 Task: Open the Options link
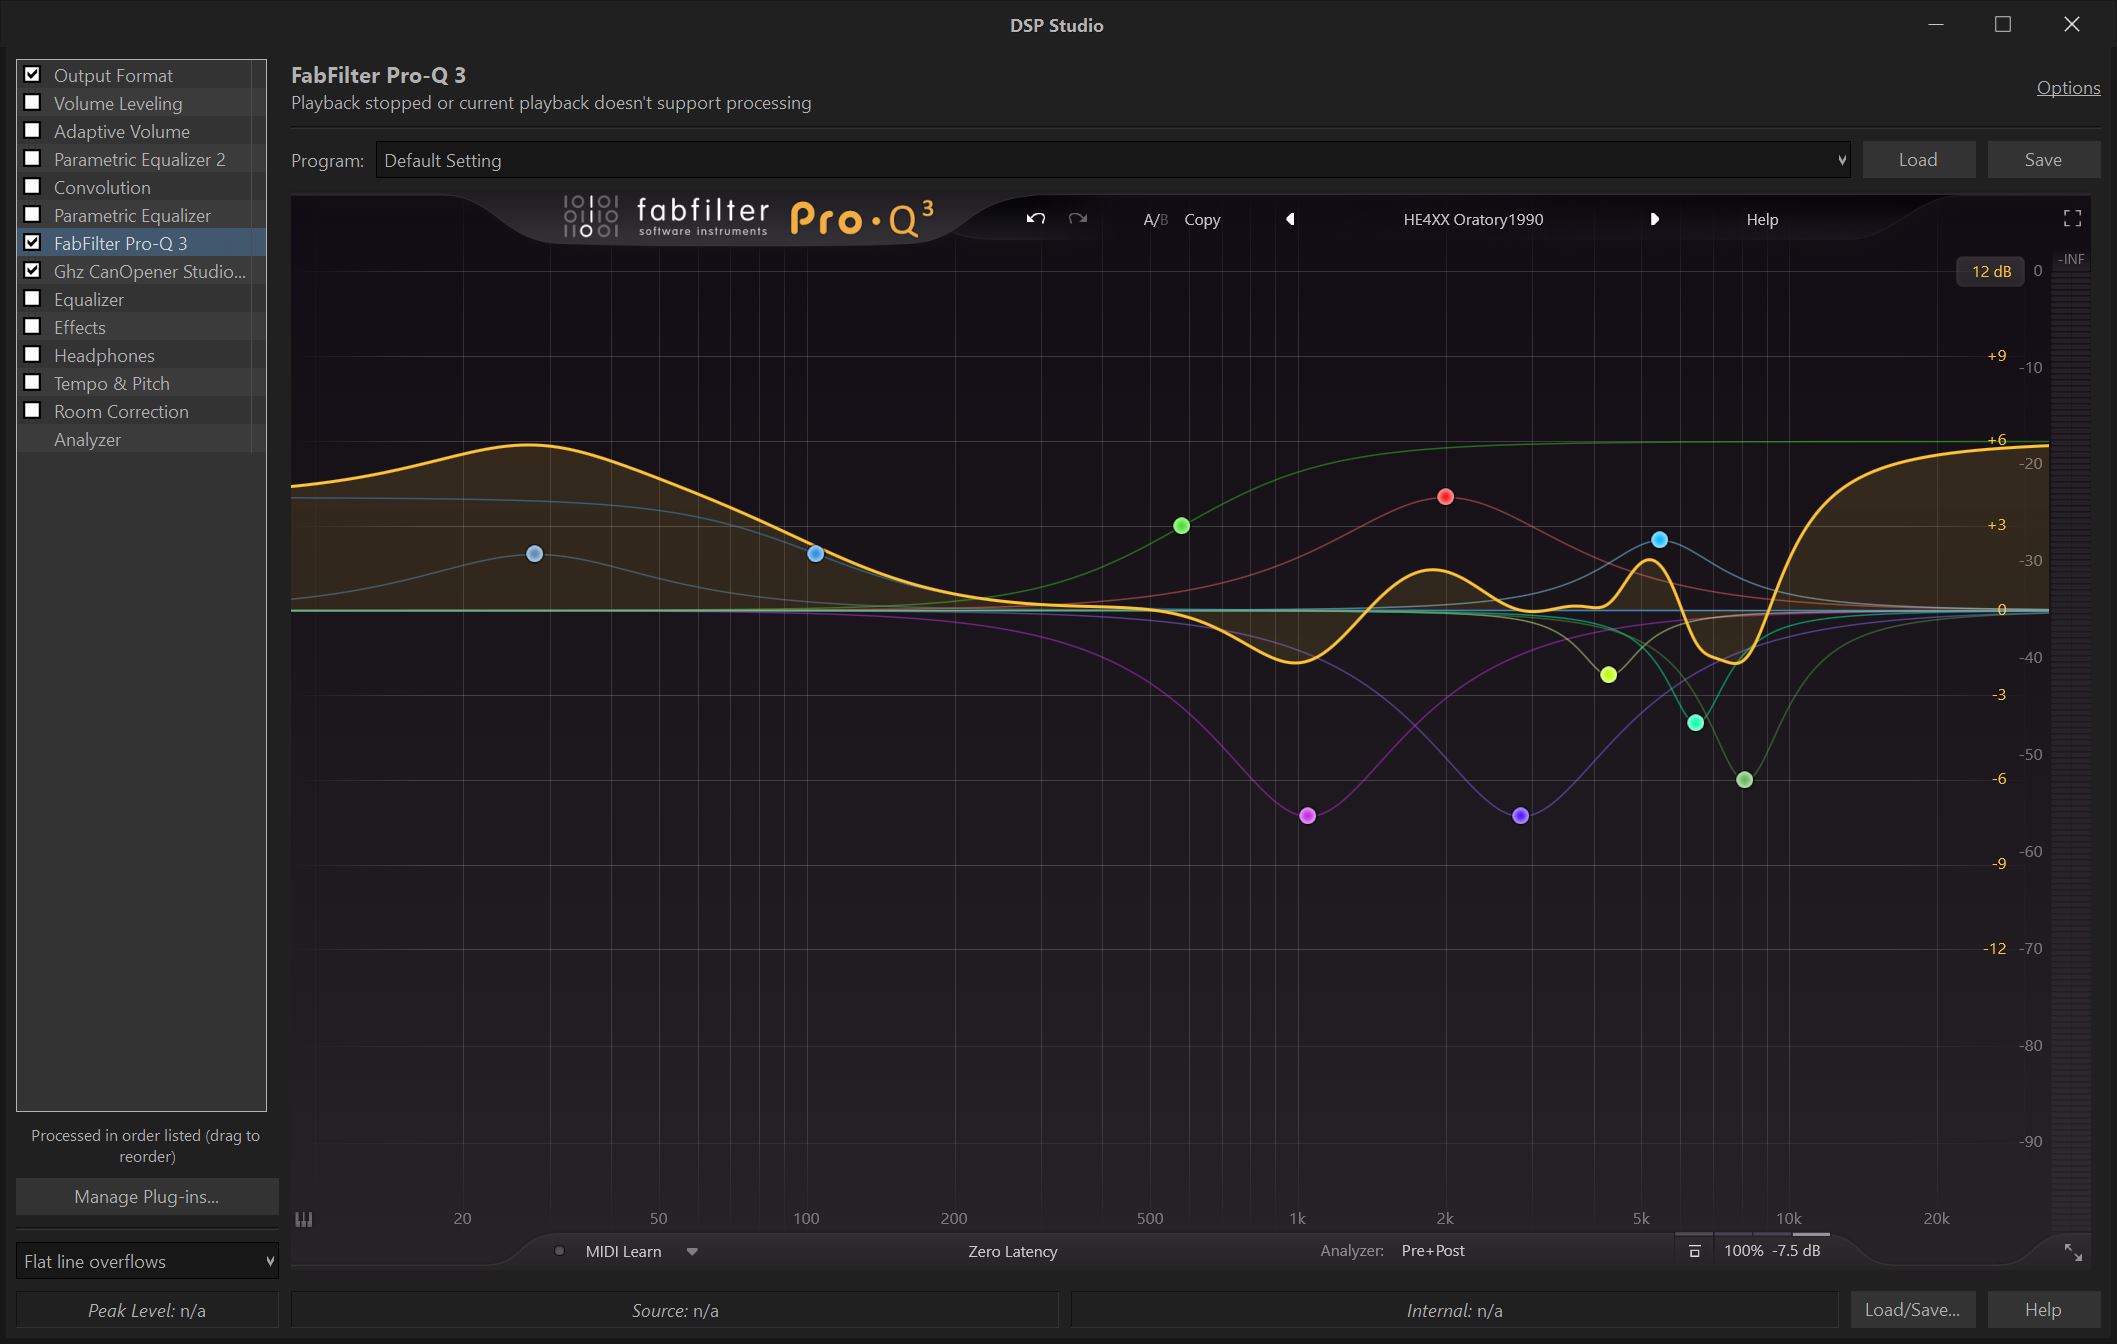[x=2068, y=88]
